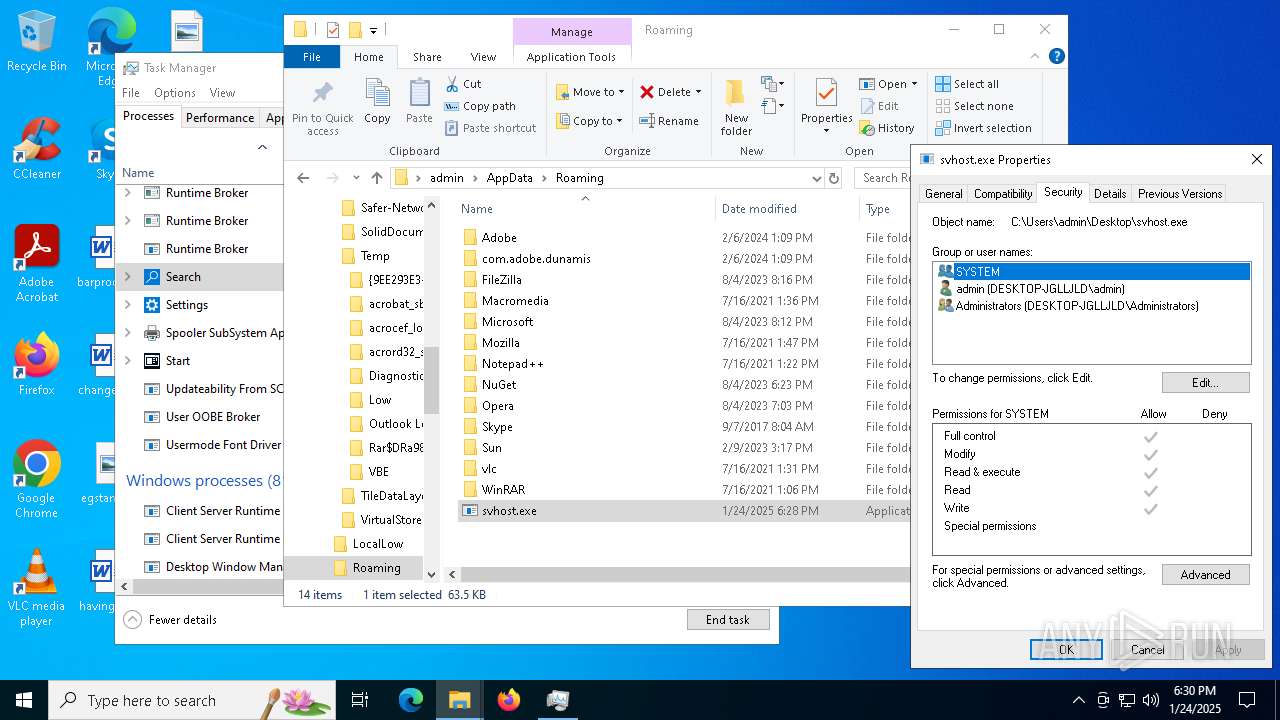
Task: Click Cut in Clipboard group
Action: [x=464, y=84]
